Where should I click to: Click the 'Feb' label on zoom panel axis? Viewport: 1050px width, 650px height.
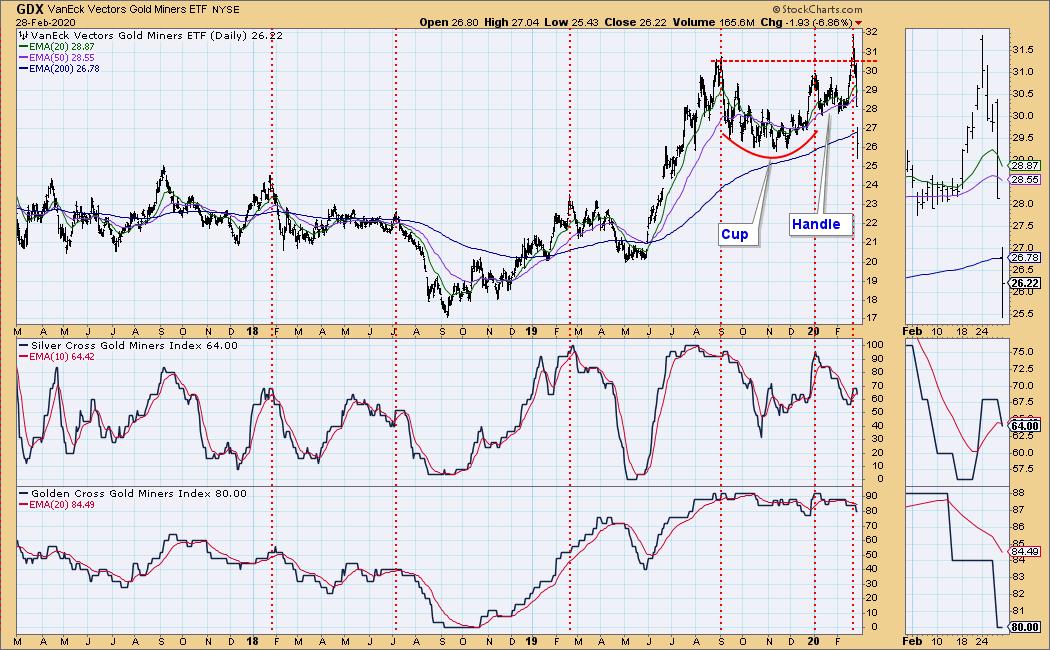point(912,331)
